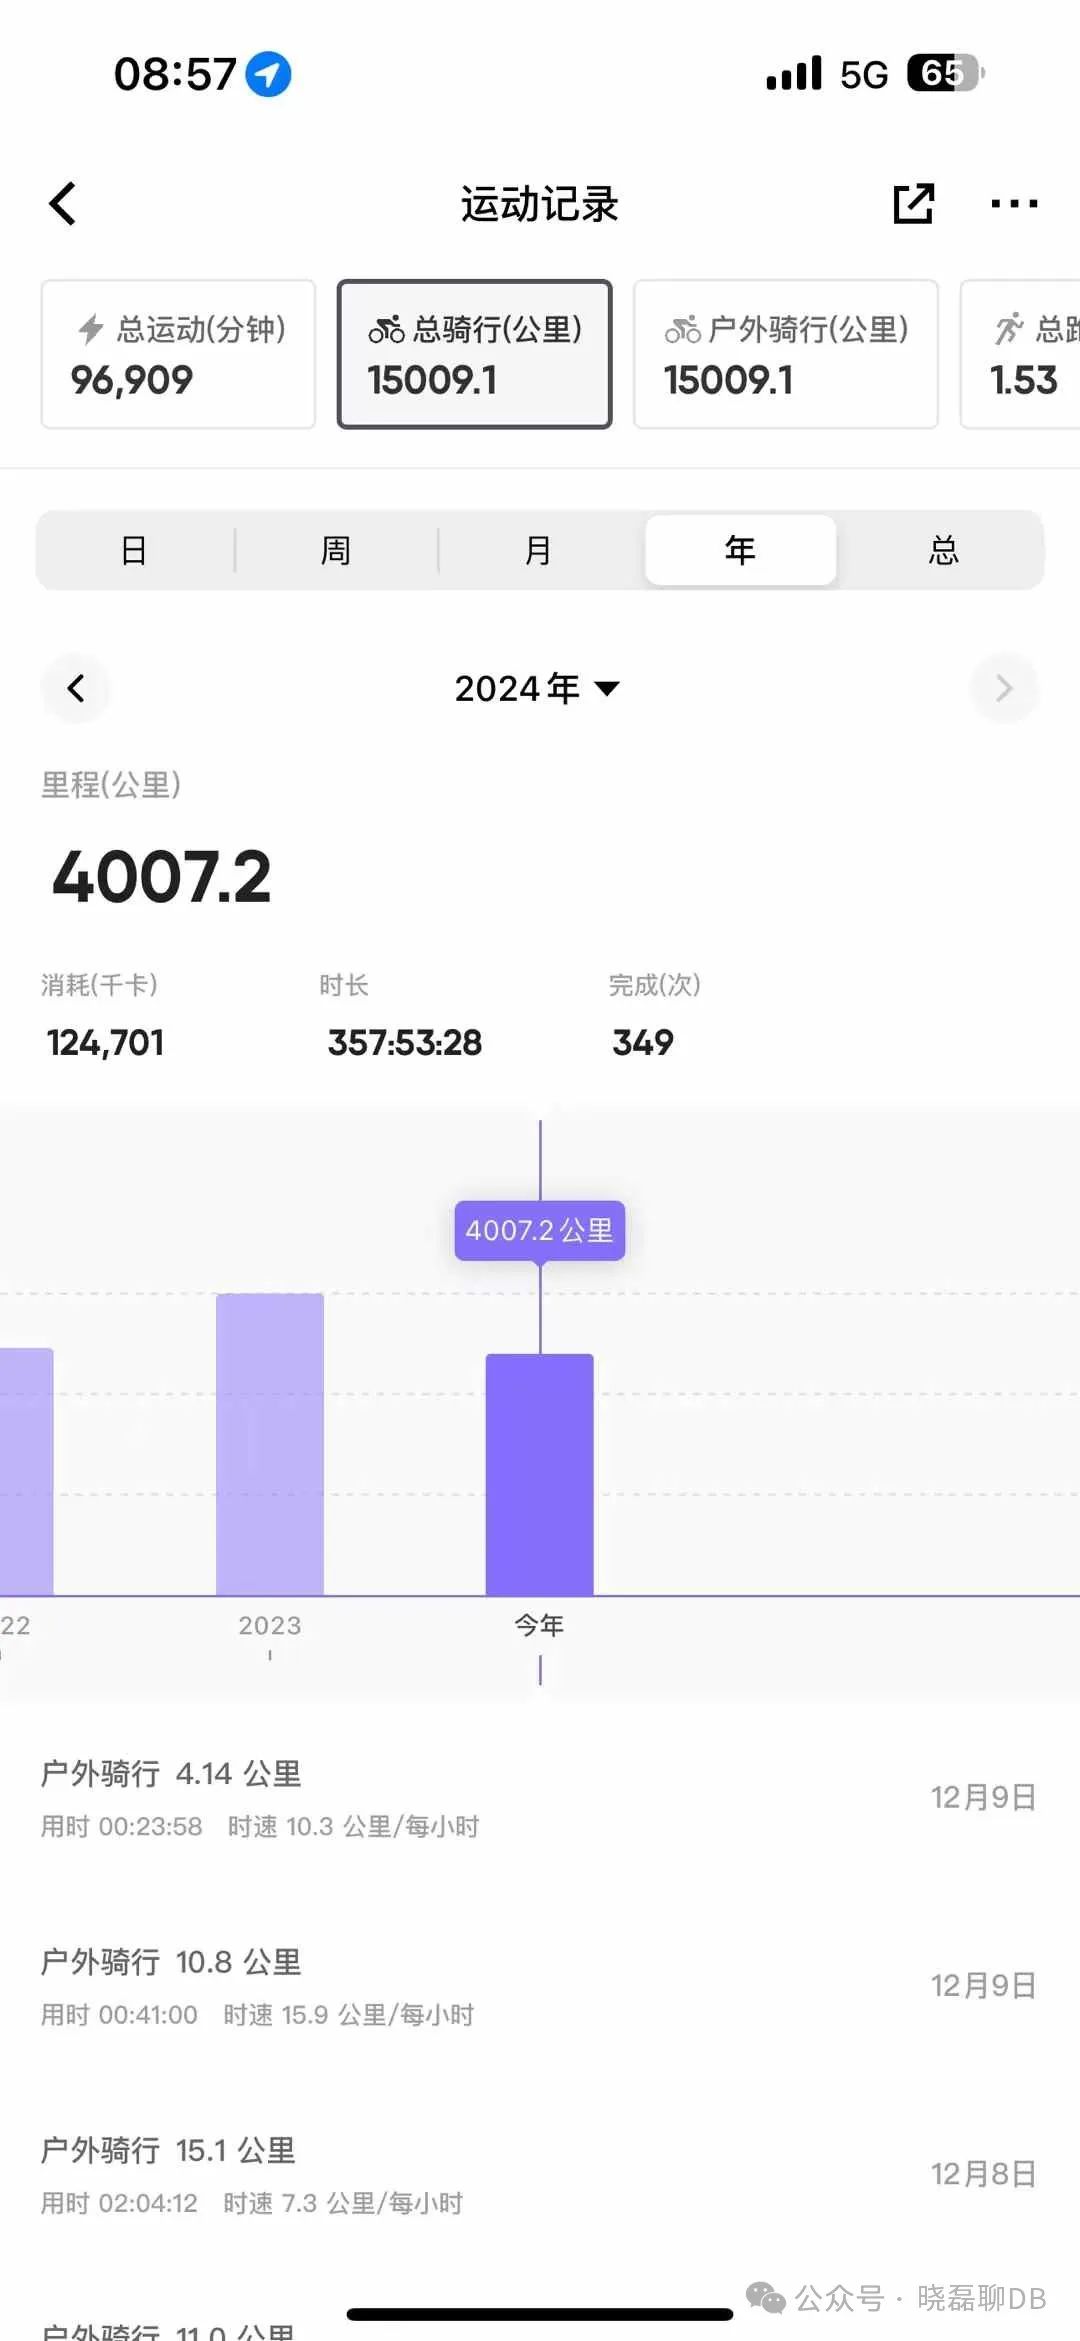
Task: Tap the 4007.2公里 chart tooltip
Action: tap(540, 1230)
